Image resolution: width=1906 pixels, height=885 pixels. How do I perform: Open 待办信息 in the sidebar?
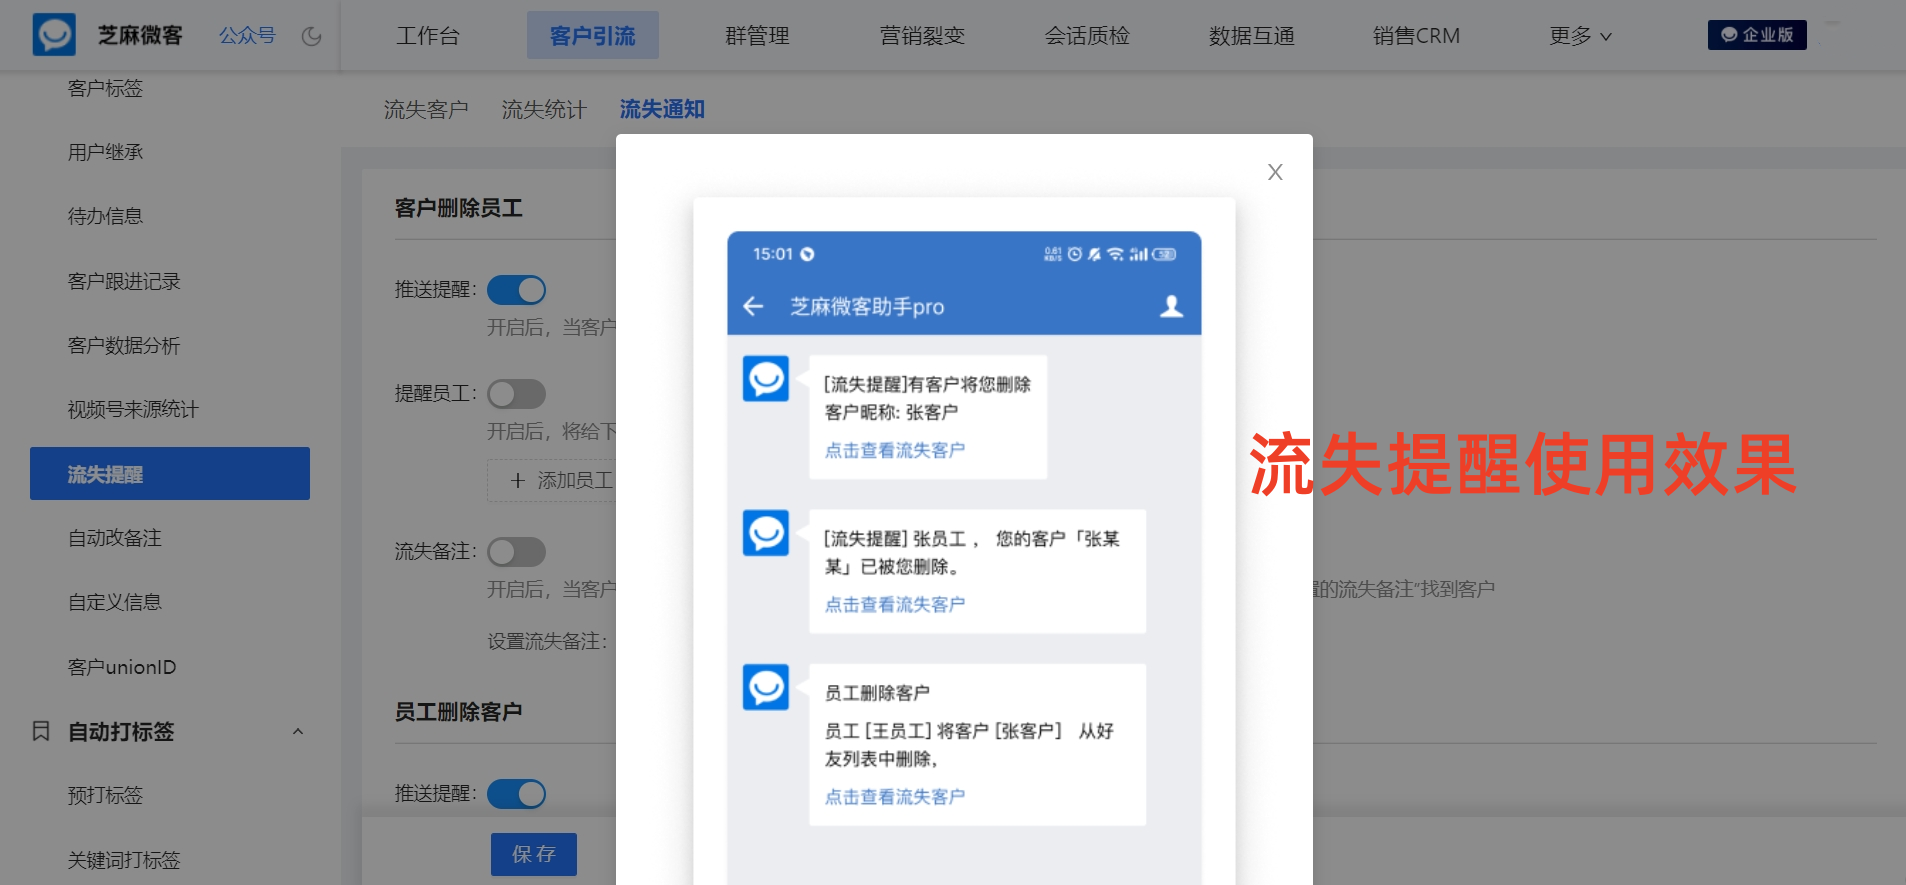[105, 216]
